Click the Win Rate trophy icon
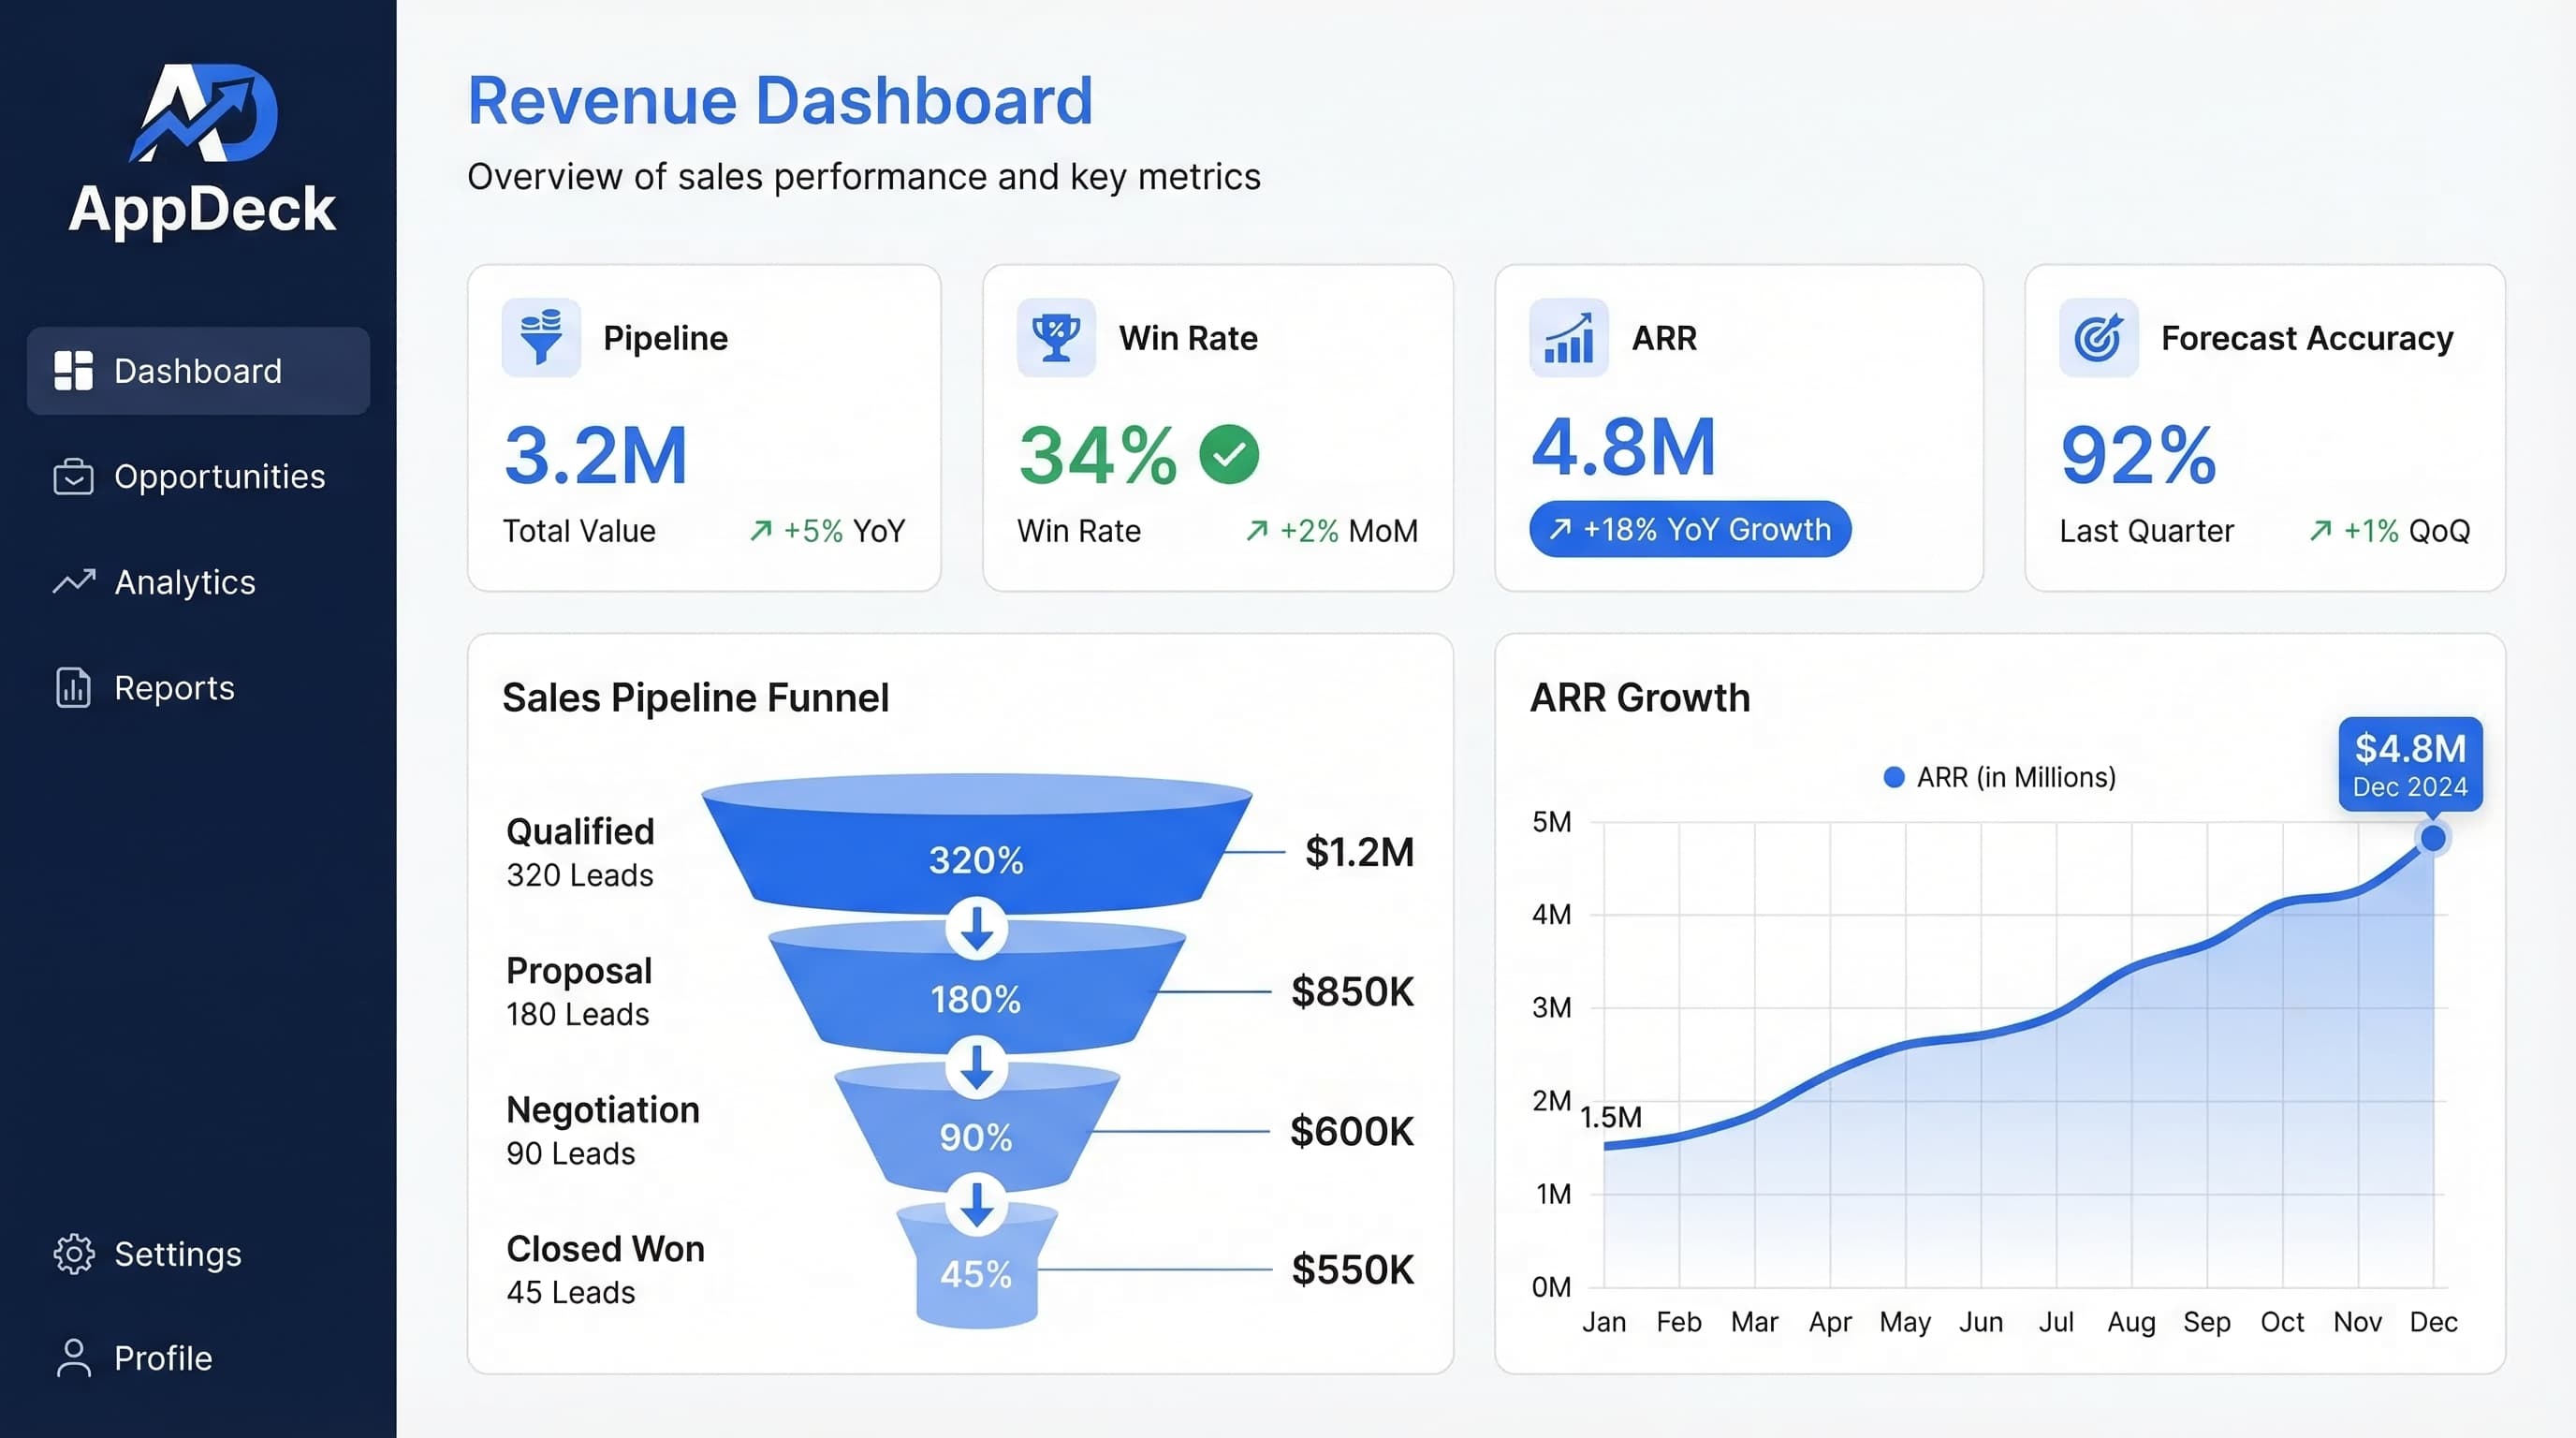 click(x=1056, y=338)
